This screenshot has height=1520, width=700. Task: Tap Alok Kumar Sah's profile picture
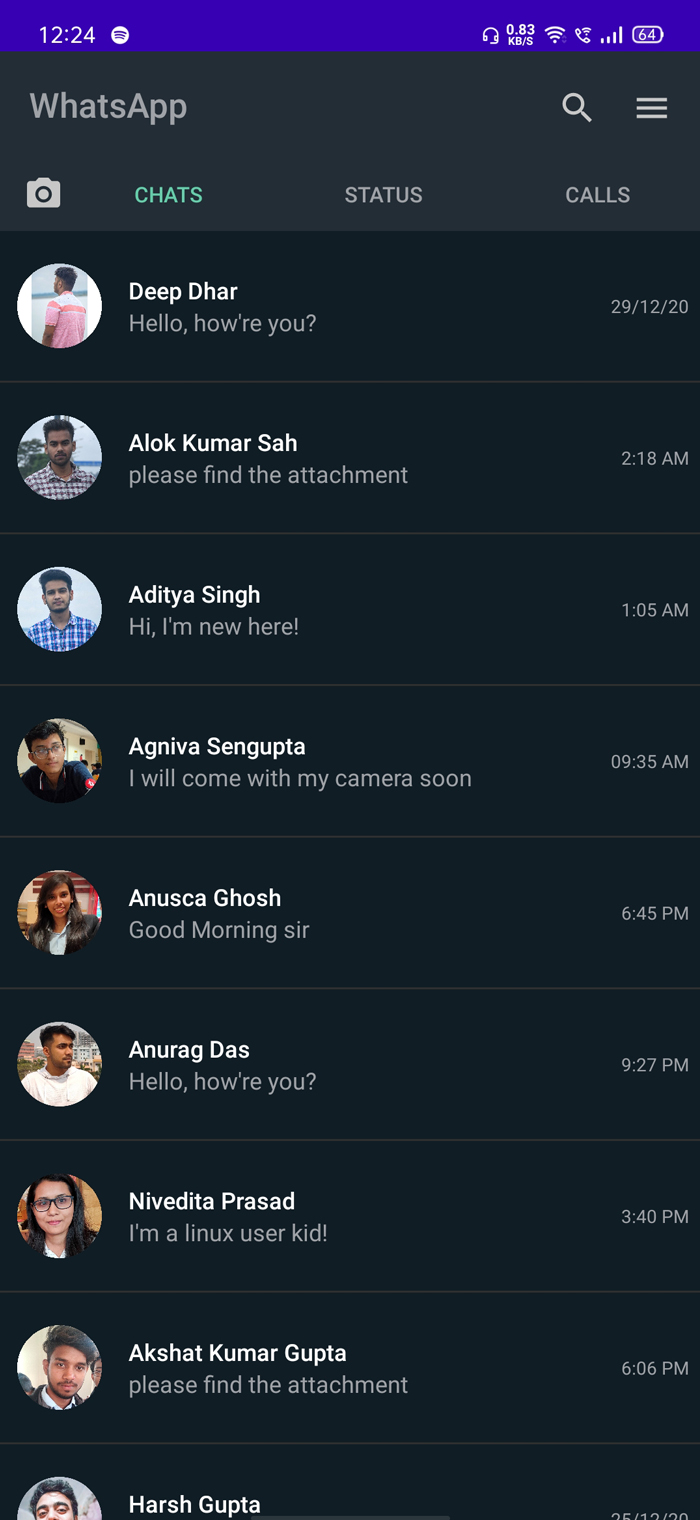[59, 457]
